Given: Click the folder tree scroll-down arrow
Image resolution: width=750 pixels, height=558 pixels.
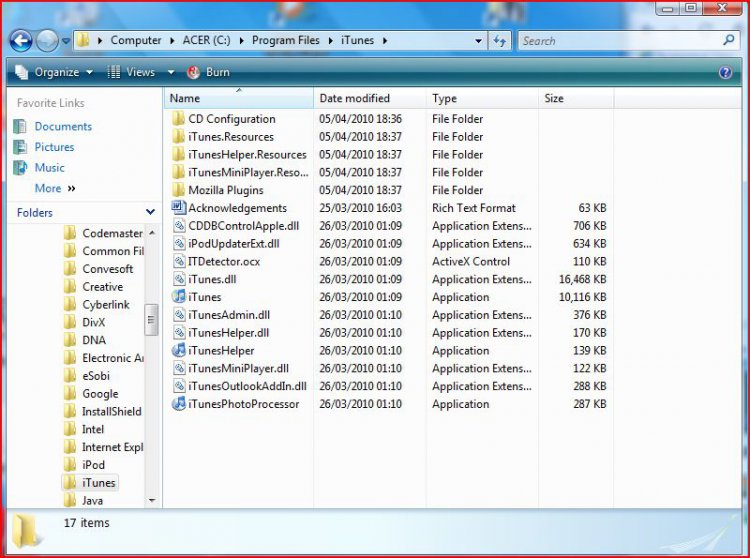Looking at the screenshot, I should 152,501.
